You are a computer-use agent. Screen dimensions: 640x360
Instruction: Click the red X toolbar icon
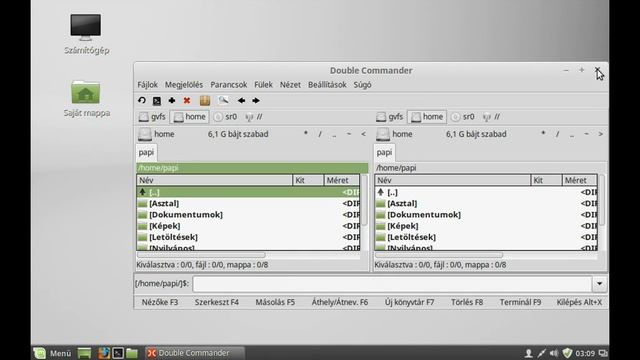(x=187, y=100)
